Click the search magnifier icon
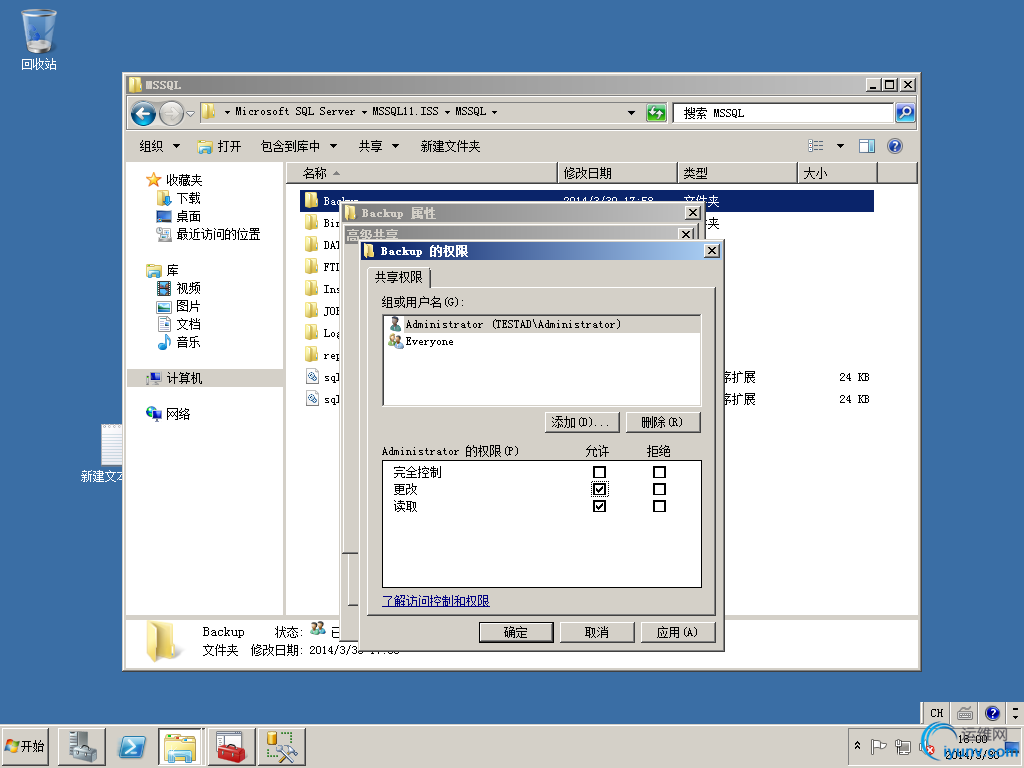This screenshot has height=768, width=1024. tap(904, 113)
